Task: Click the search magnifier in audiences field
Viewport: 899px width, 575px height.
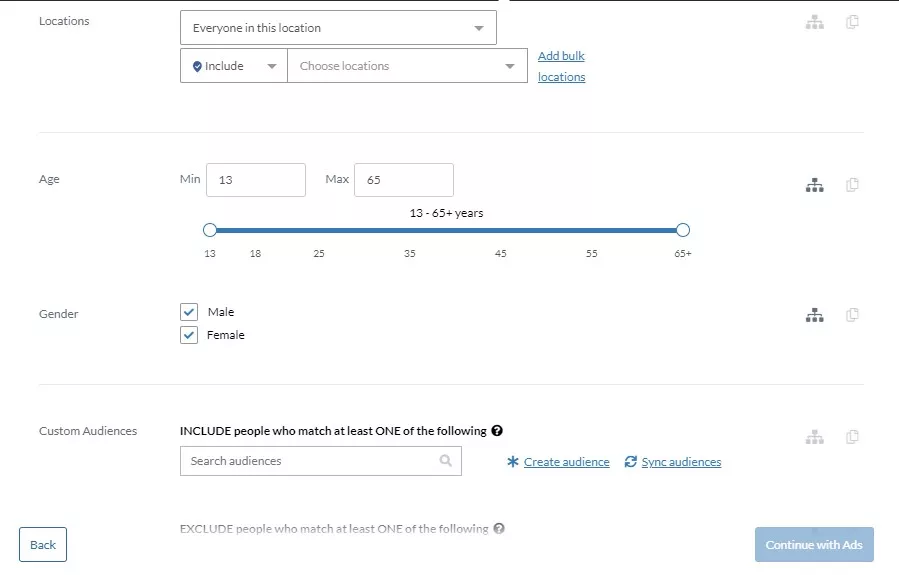Action: [x=445, y=460]
